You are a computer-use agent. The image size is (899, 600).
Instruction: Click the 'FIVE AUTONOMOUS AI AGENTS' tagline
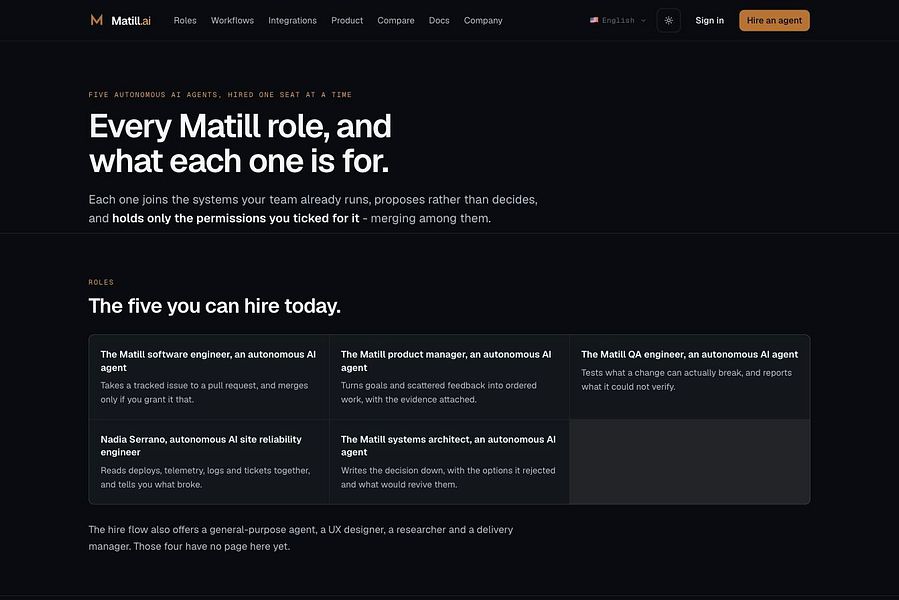coord(220,95)
